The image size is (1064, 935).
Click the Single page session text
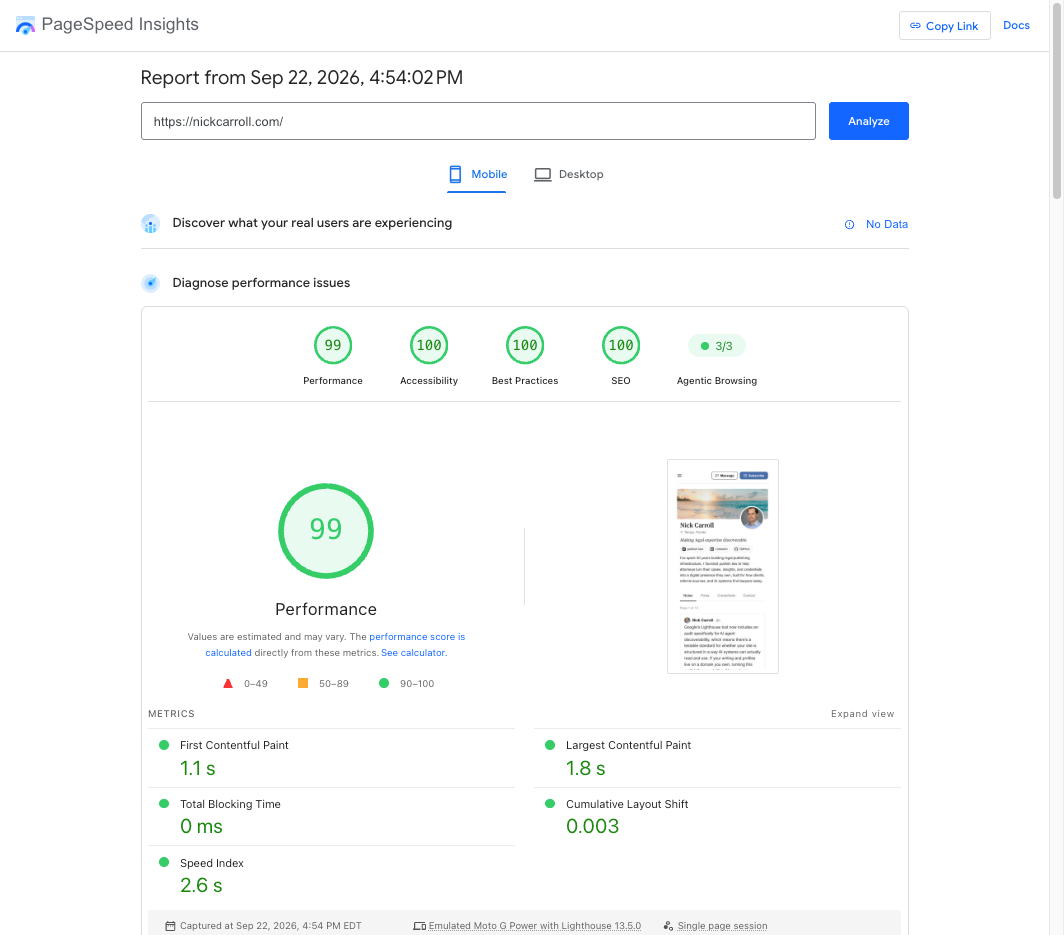pyautogui.click(x=722, y=926)
